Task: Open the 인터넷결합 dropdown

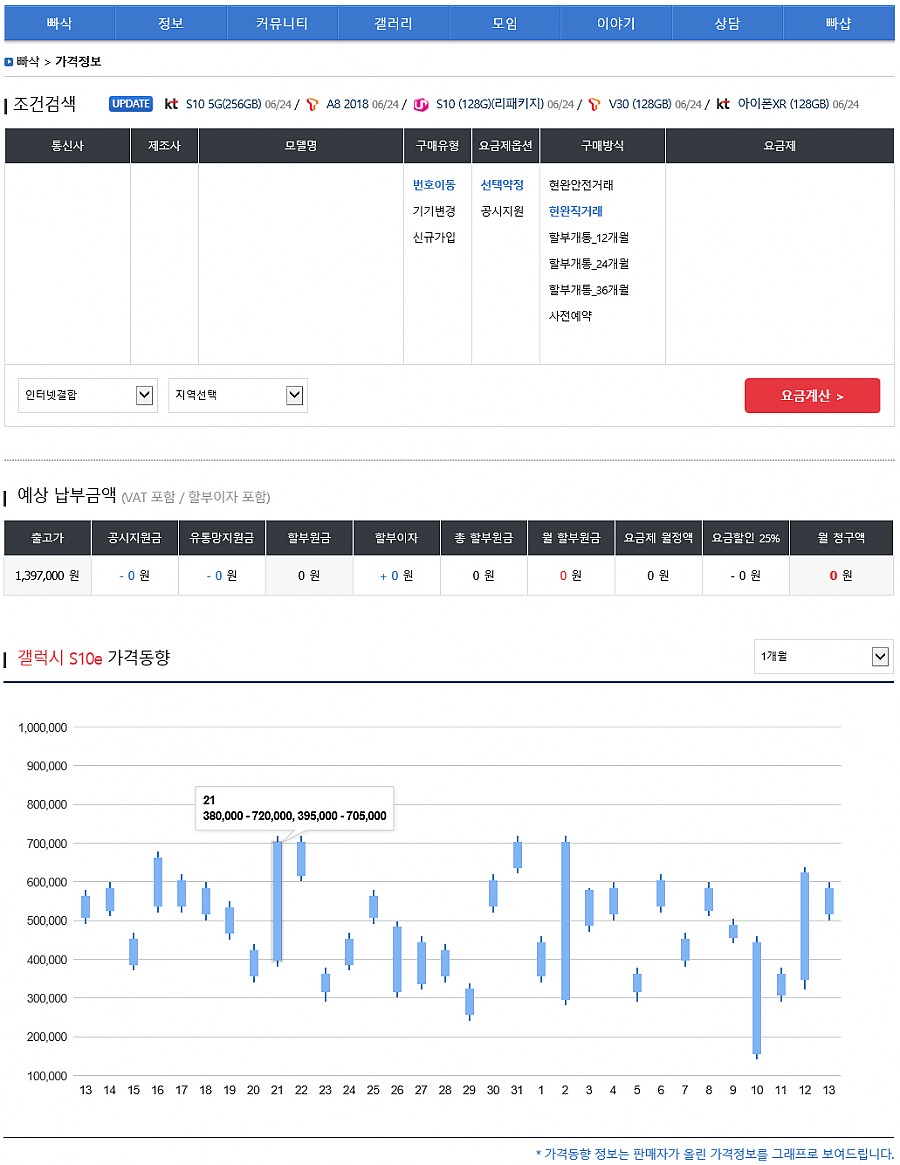Action: coord(87,395)
